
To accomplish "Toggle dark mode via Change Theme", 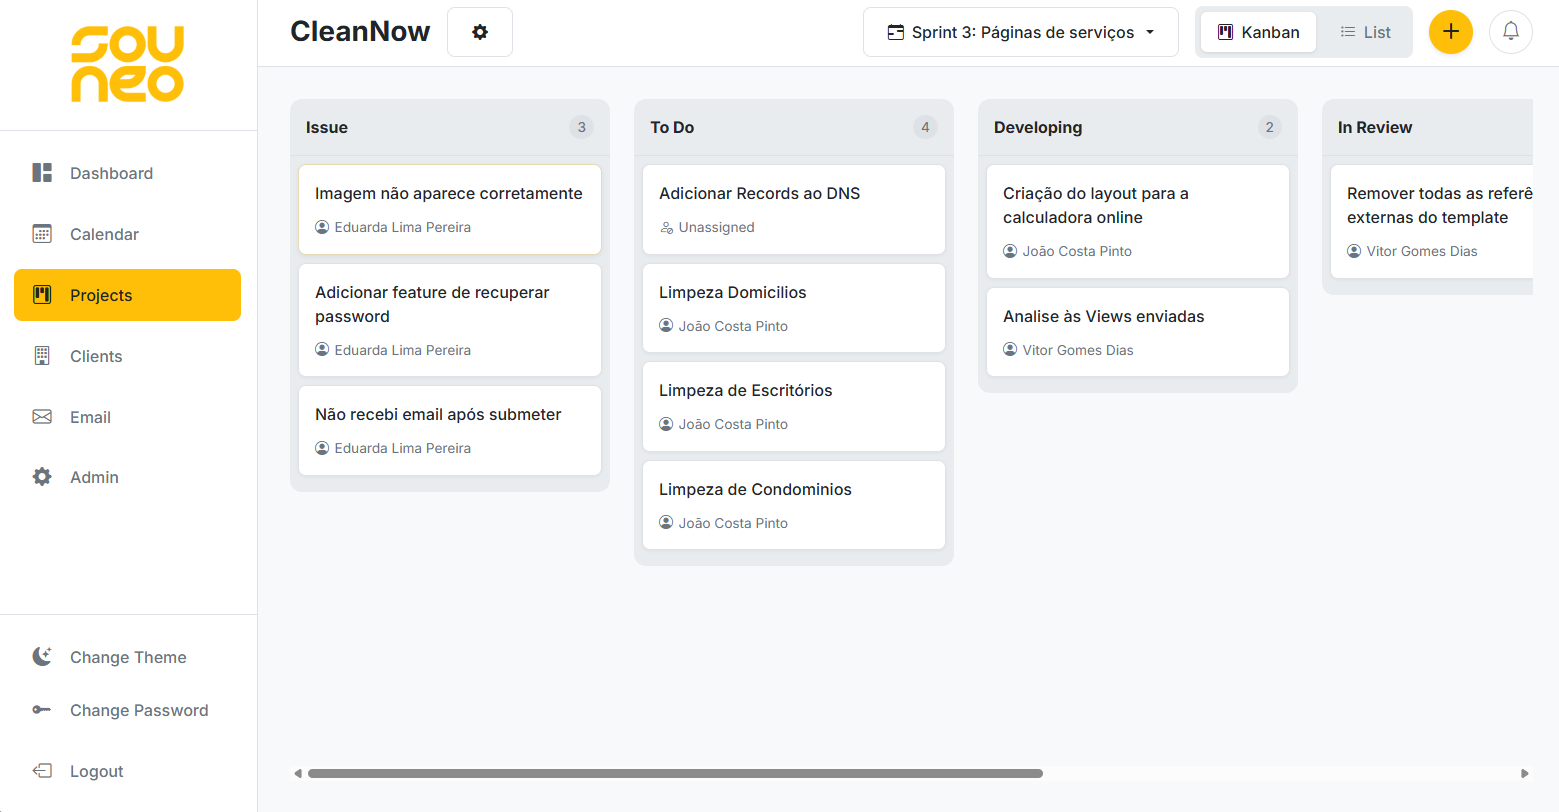I will (127, 657).
